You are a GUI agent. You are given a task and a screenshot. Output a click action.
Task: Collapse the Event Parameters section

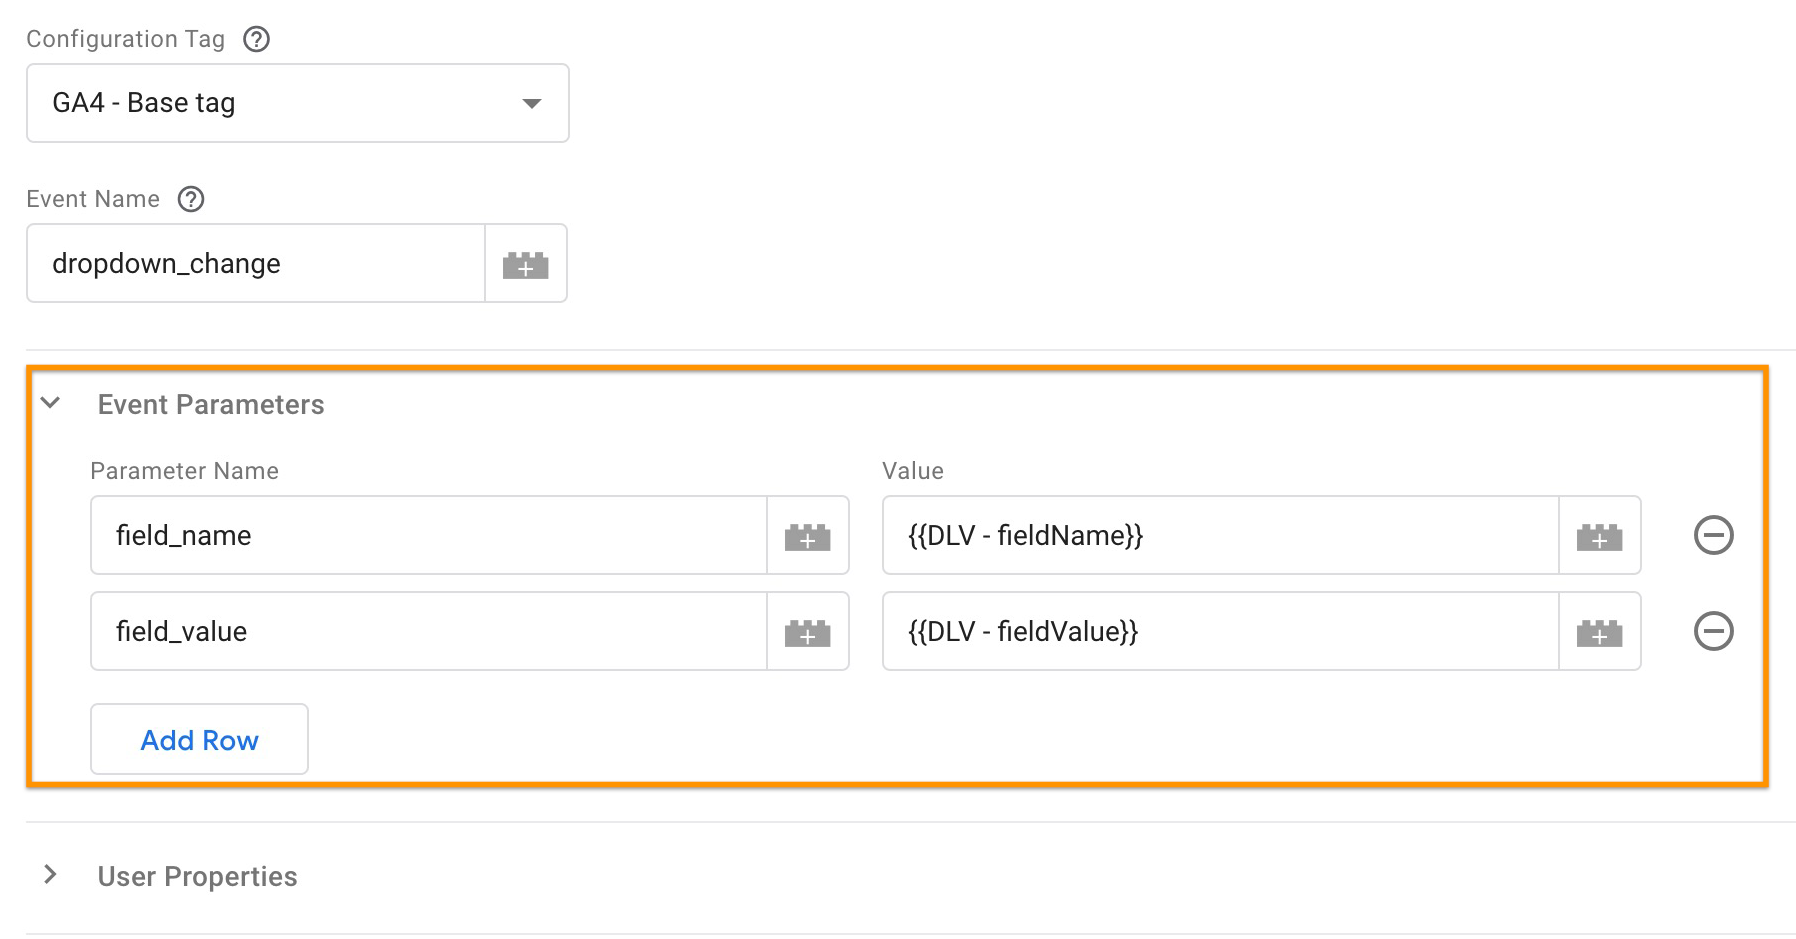click(50, 404)
